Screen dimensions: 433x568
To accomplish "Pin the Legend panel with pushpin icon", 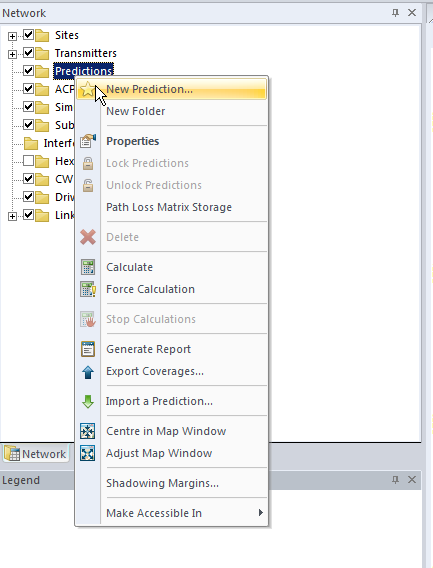I will coord(395,480).
